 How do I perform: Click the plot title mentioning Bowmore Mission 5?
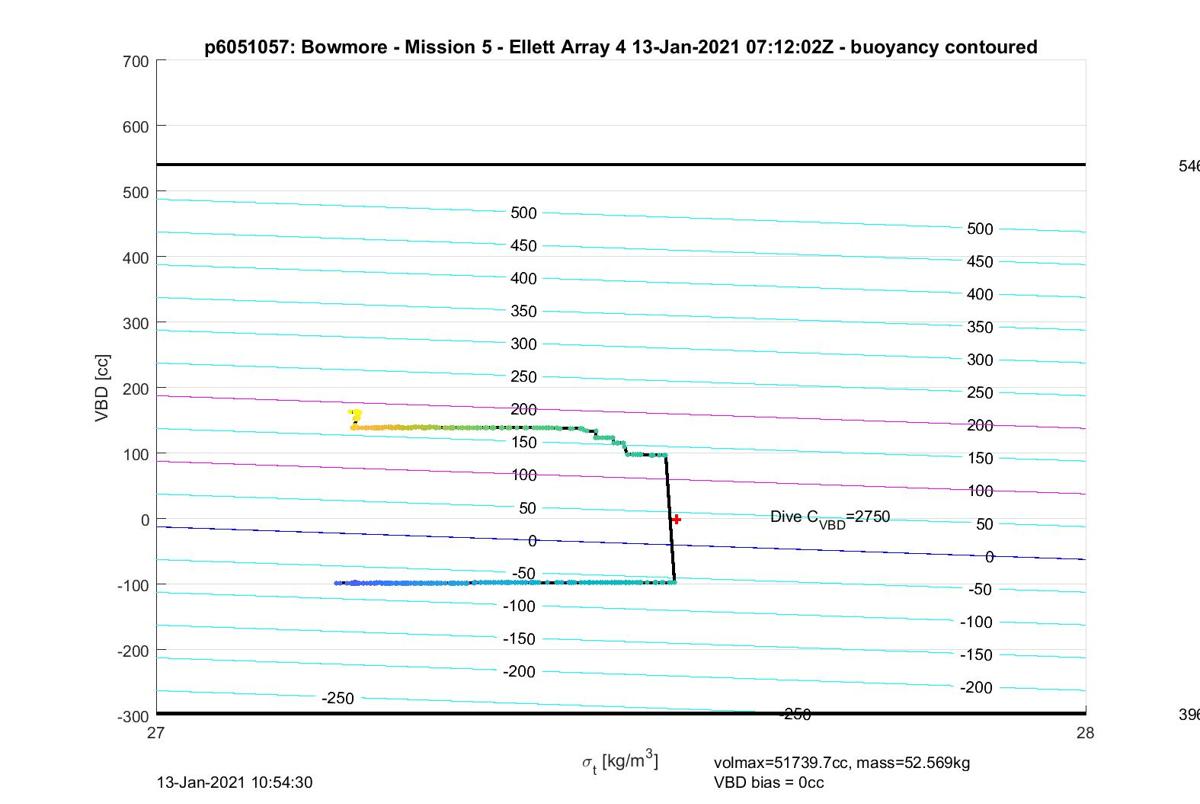620,47
